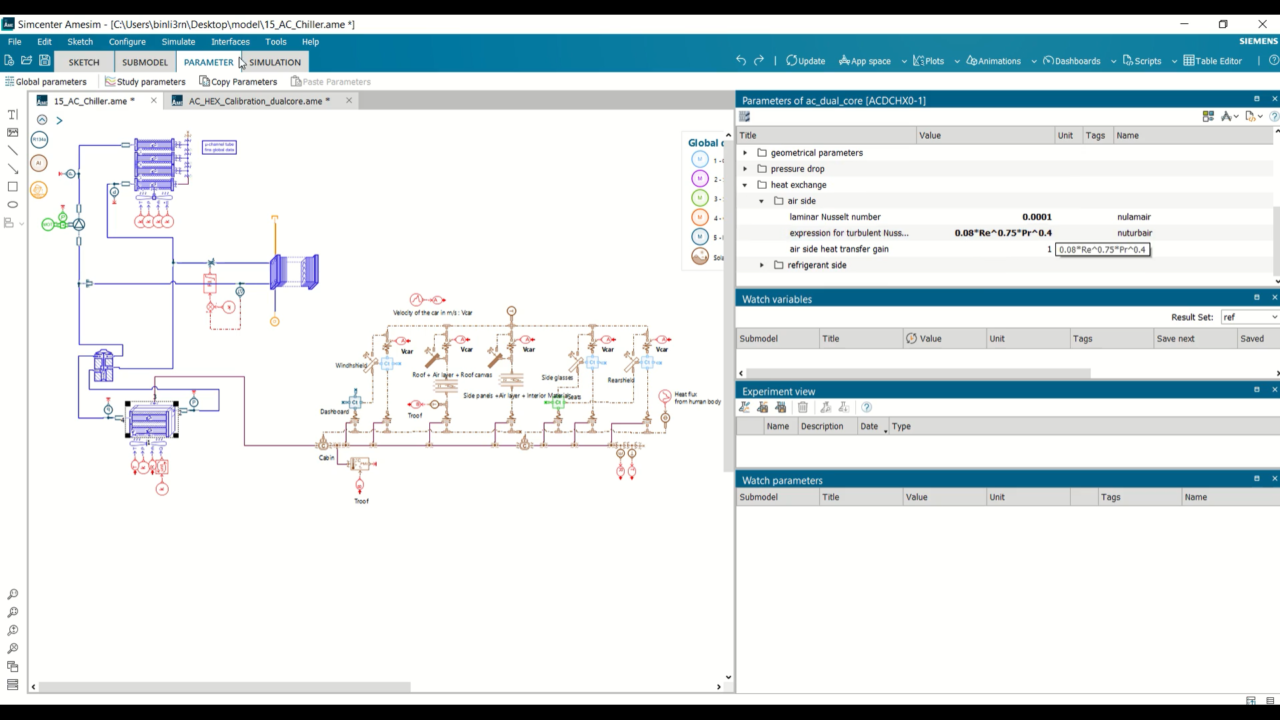1280x720 pixels.
Task: Open the Interfaces menu
Action: 230,42
